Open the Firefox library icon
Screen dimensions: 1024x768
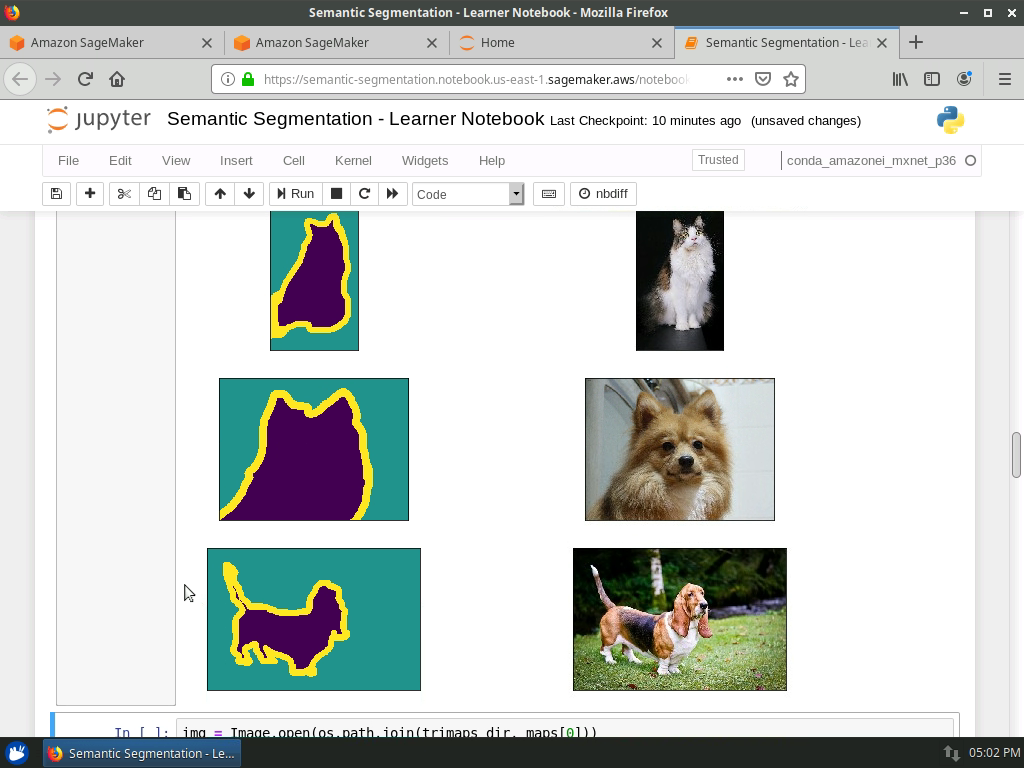tap(901, 79)
